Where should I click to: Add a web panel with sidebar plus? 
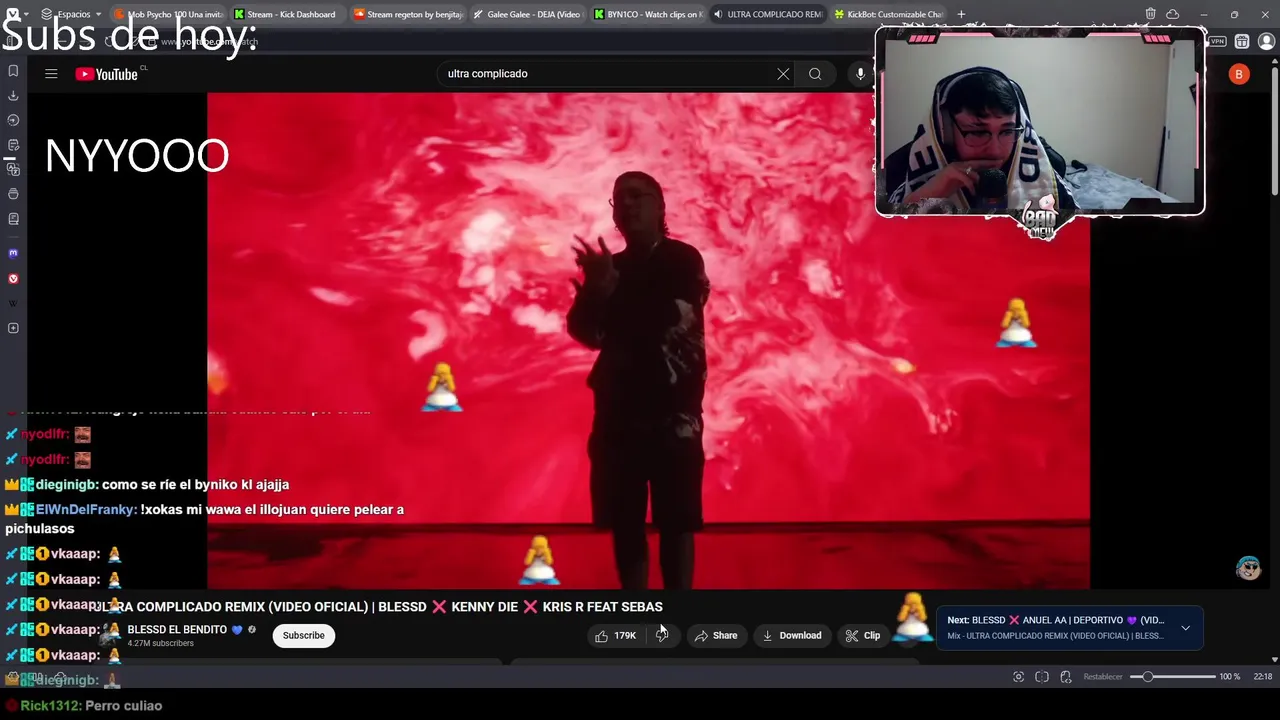click(x=13, y=328)
